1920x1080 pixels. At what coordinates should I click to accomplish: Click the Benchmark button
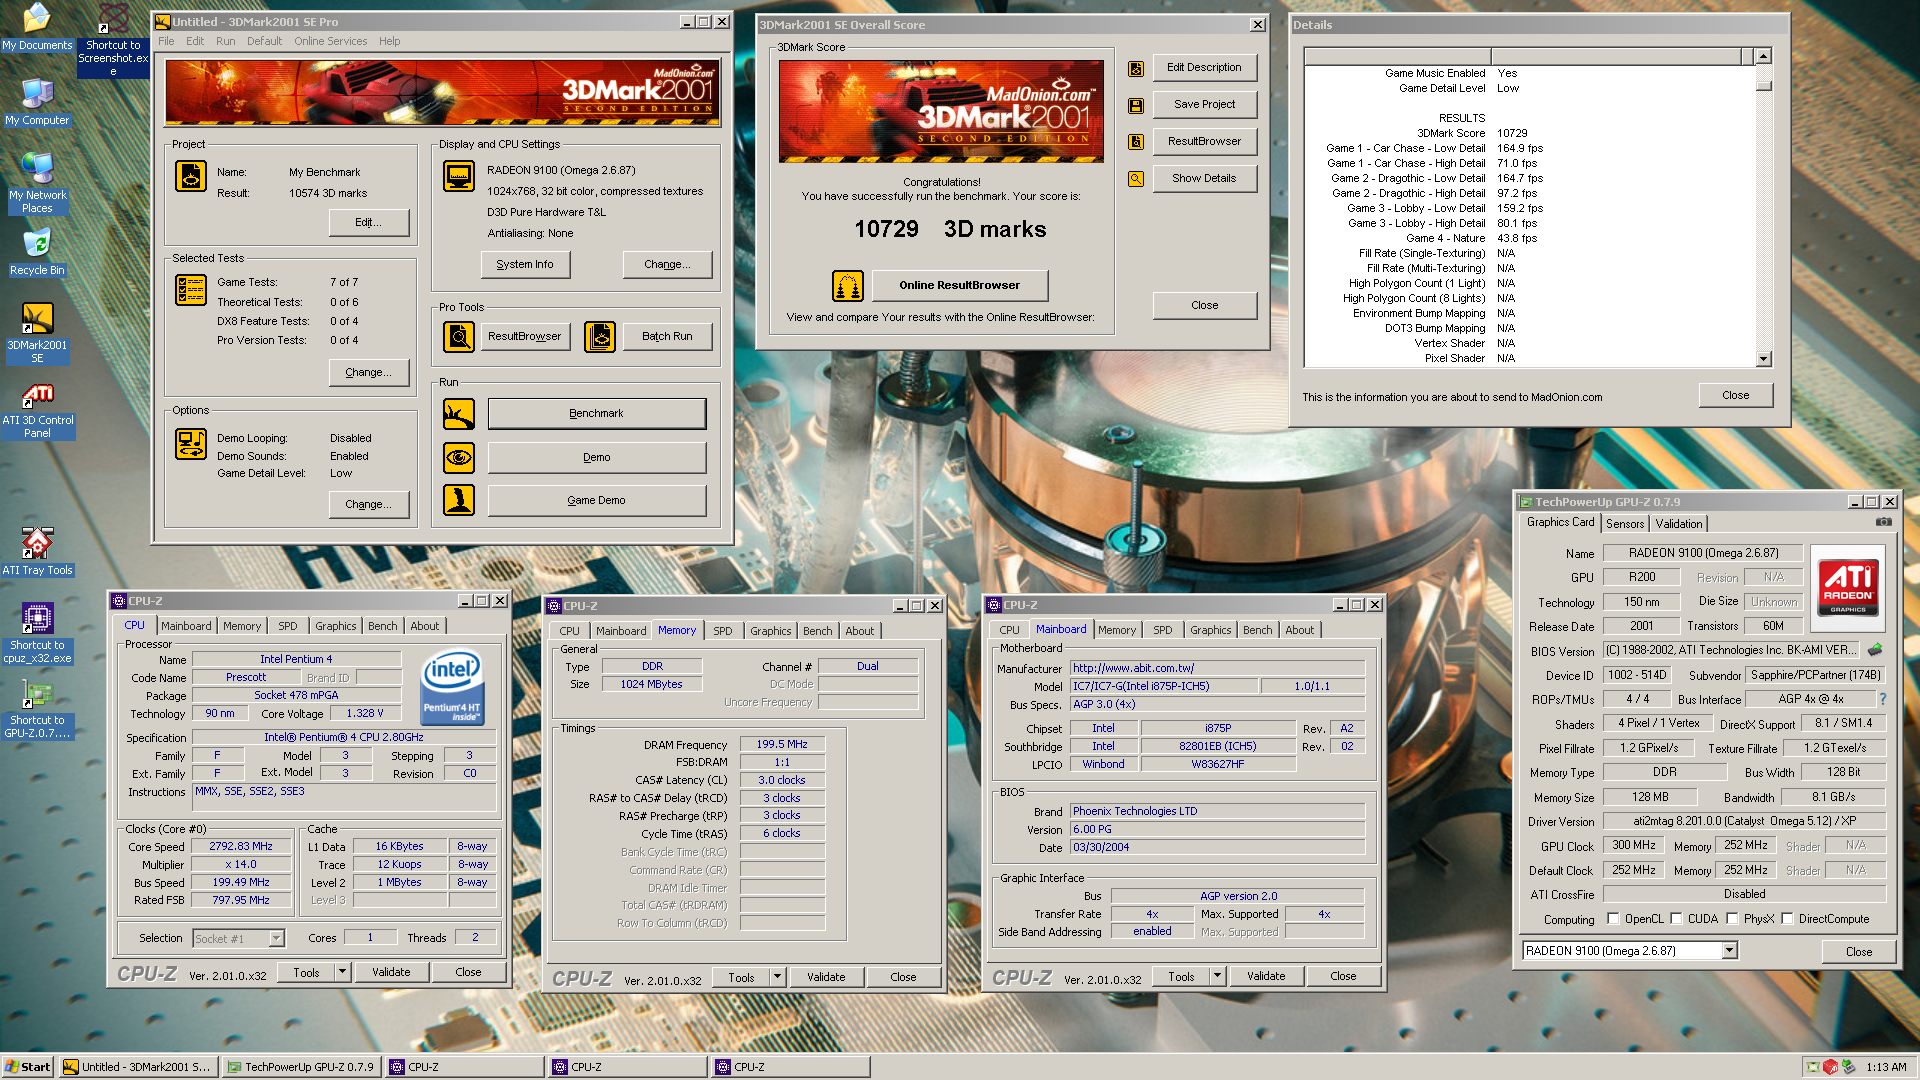[x=596, y=413]
